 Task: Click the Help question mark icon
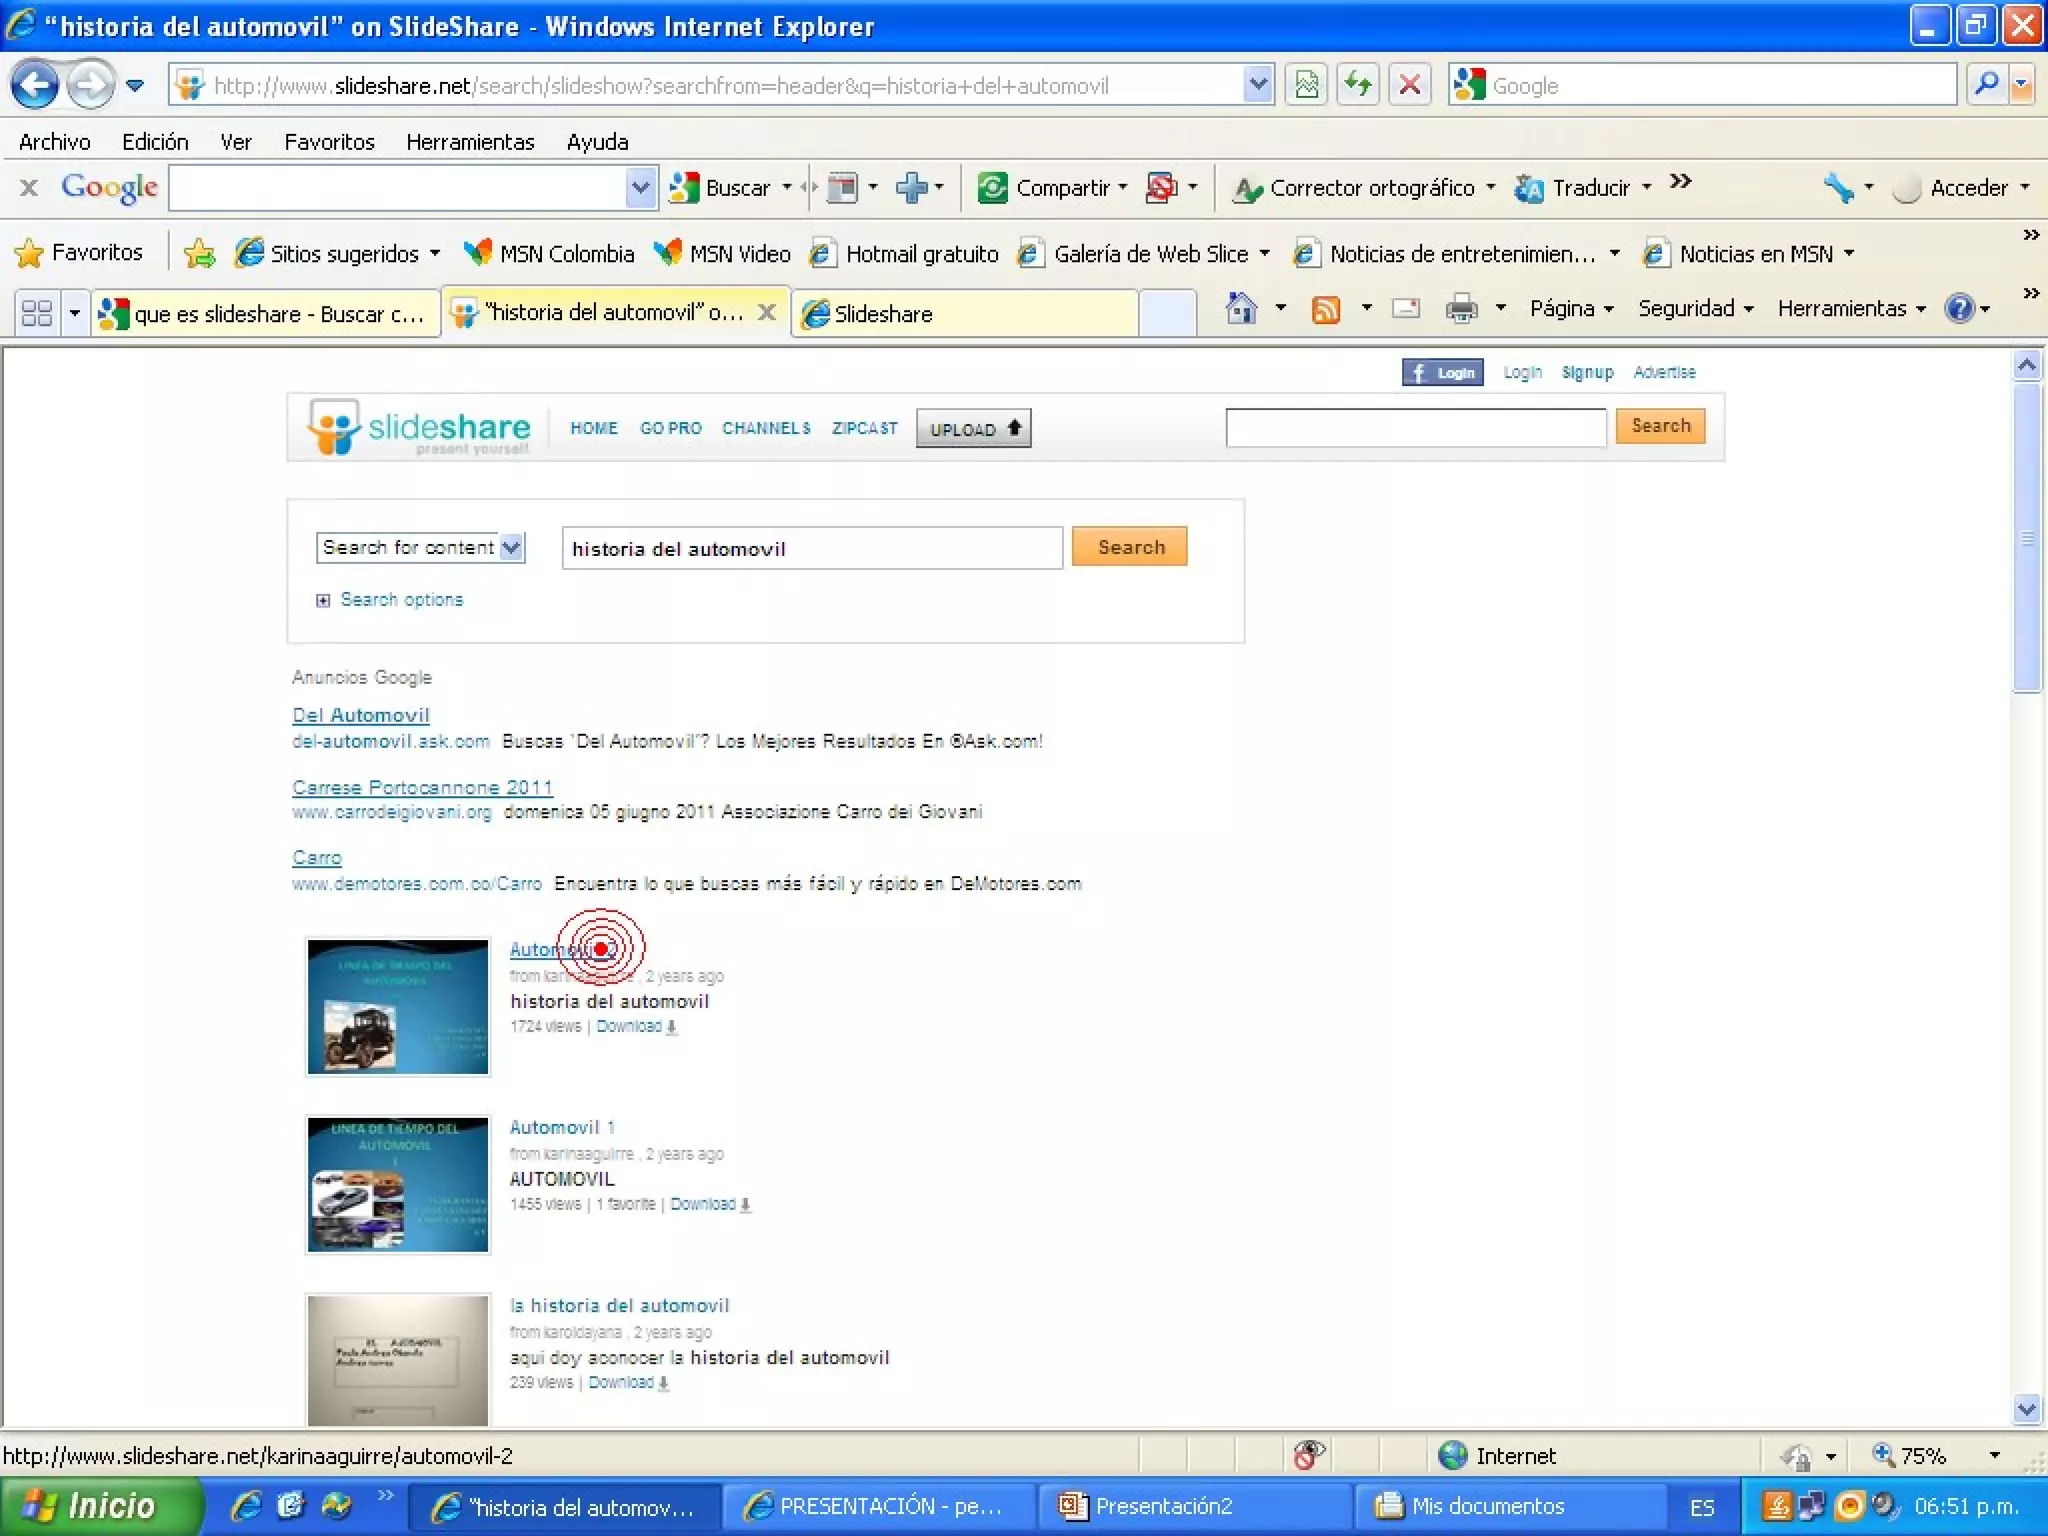click(x=1958, y=309)
